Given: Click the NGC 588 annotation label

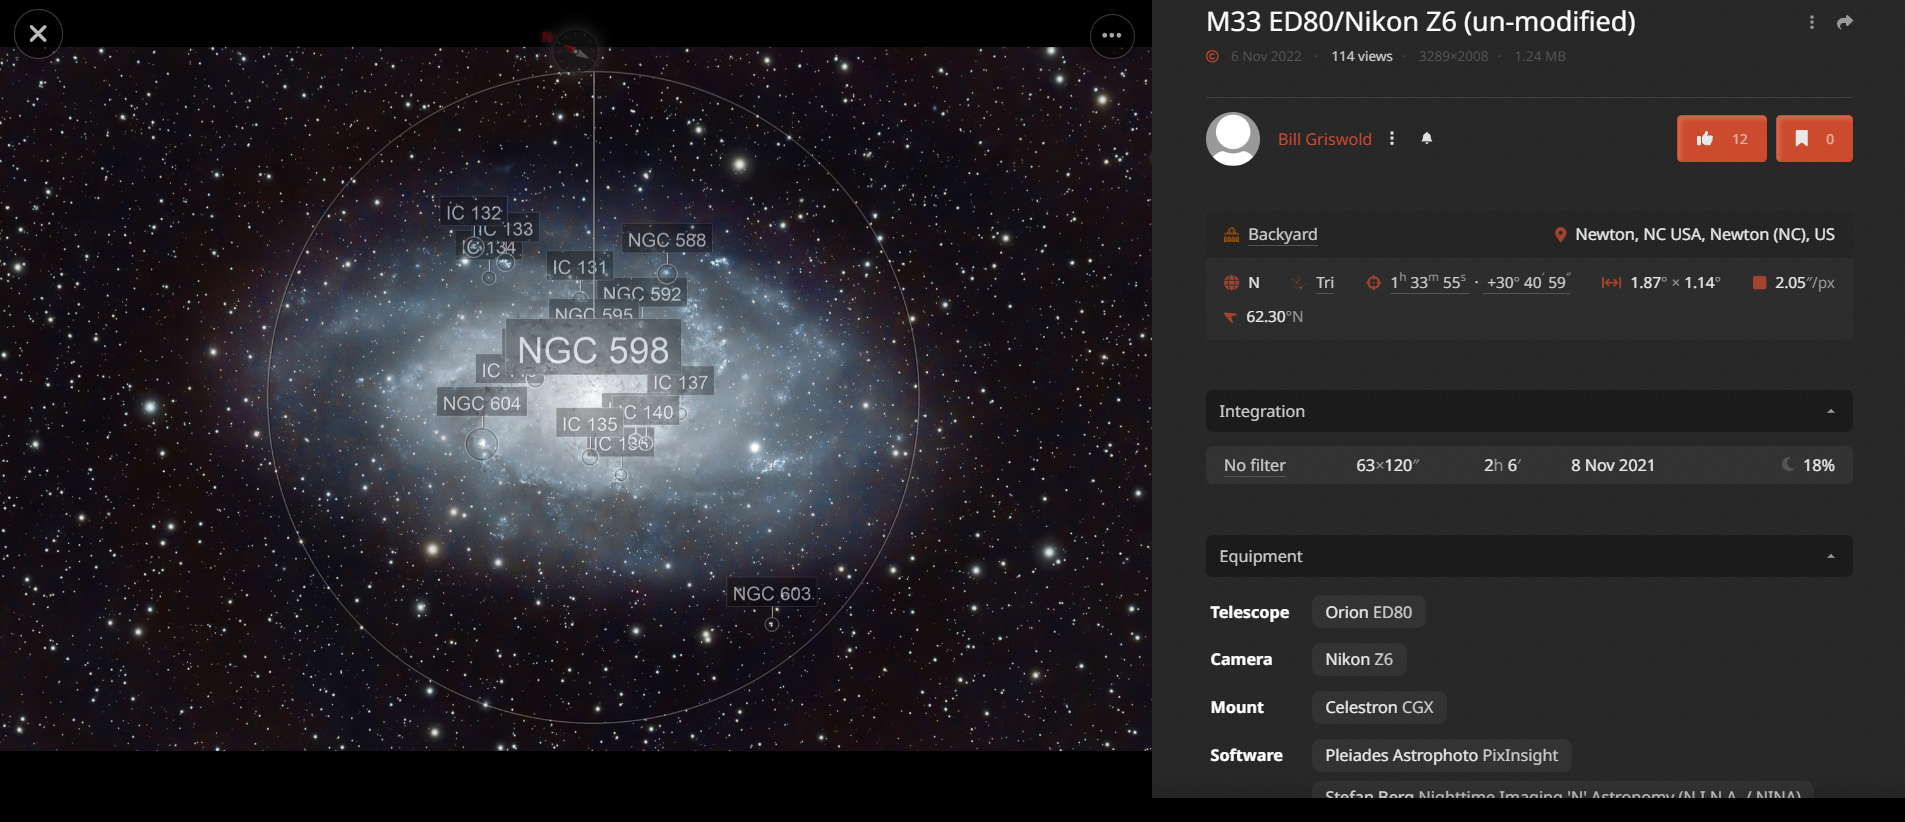Looking at the screenshot, I should pyautogui.click(x=667, y=240).
